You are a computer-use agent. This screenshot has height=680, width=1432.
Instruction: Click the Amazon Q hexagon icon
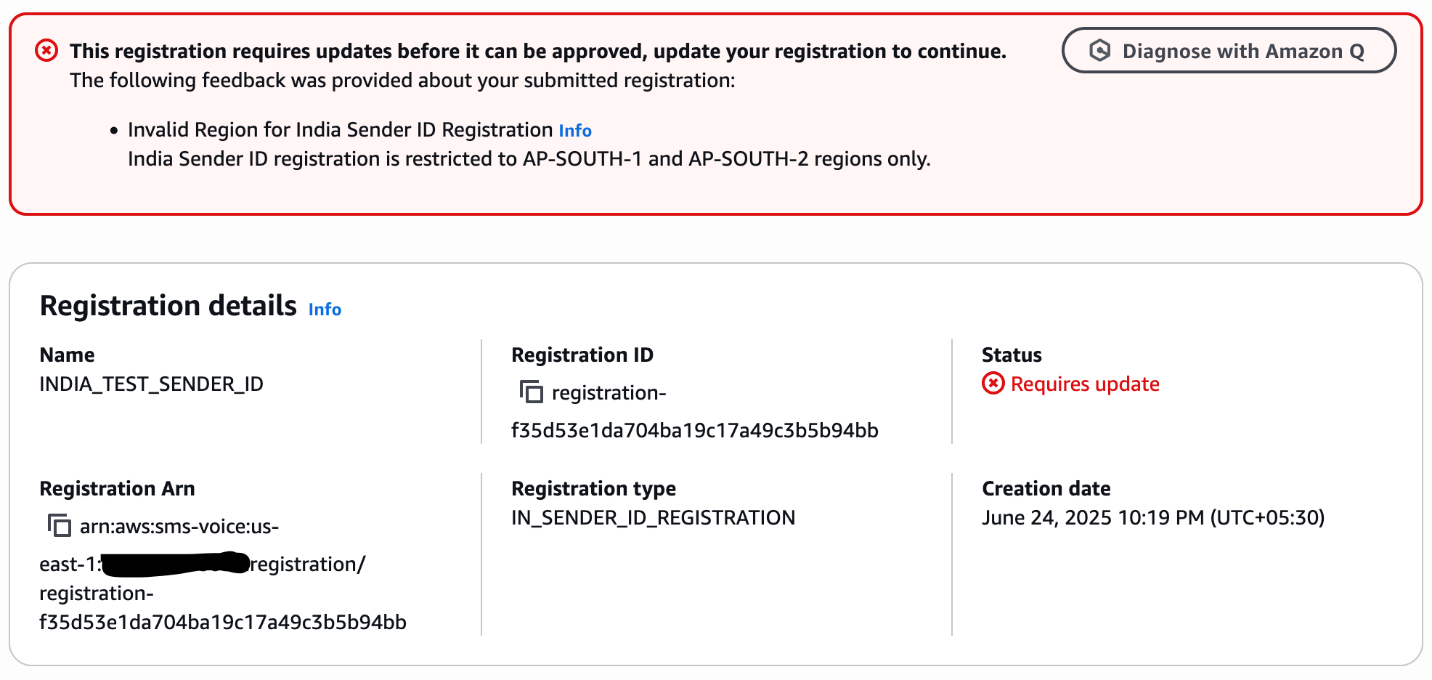pyautogui.click(x=1100, y=51)
